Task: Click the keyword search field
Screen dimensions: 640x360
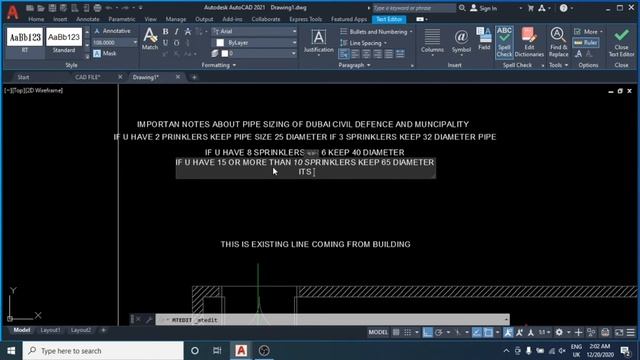Action: pos(413,8)
